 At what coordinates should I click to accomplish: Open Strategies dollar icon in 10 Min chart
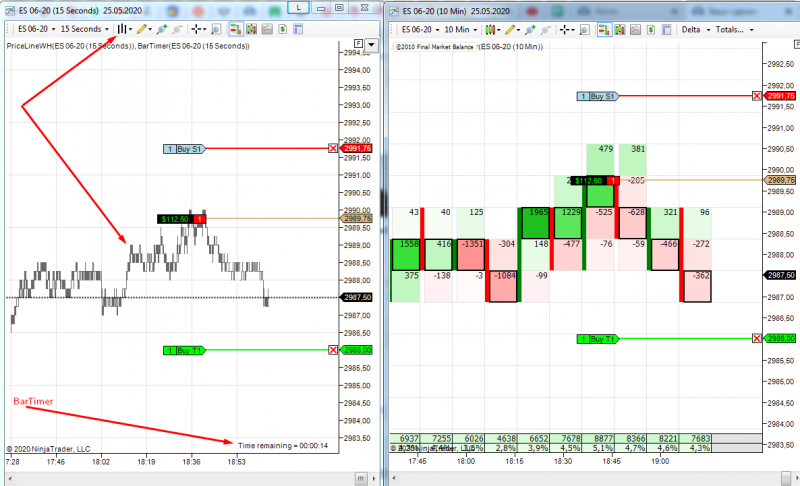651,30
